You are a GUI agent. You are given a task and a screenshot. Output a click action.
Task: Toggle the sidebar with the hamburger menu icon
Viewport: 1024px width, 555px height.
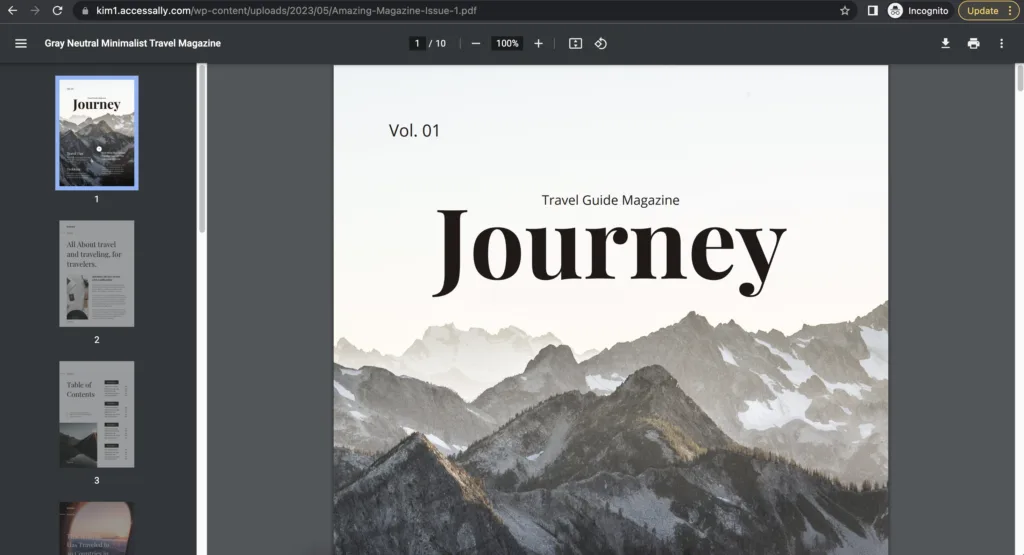[x=21, y=44]
